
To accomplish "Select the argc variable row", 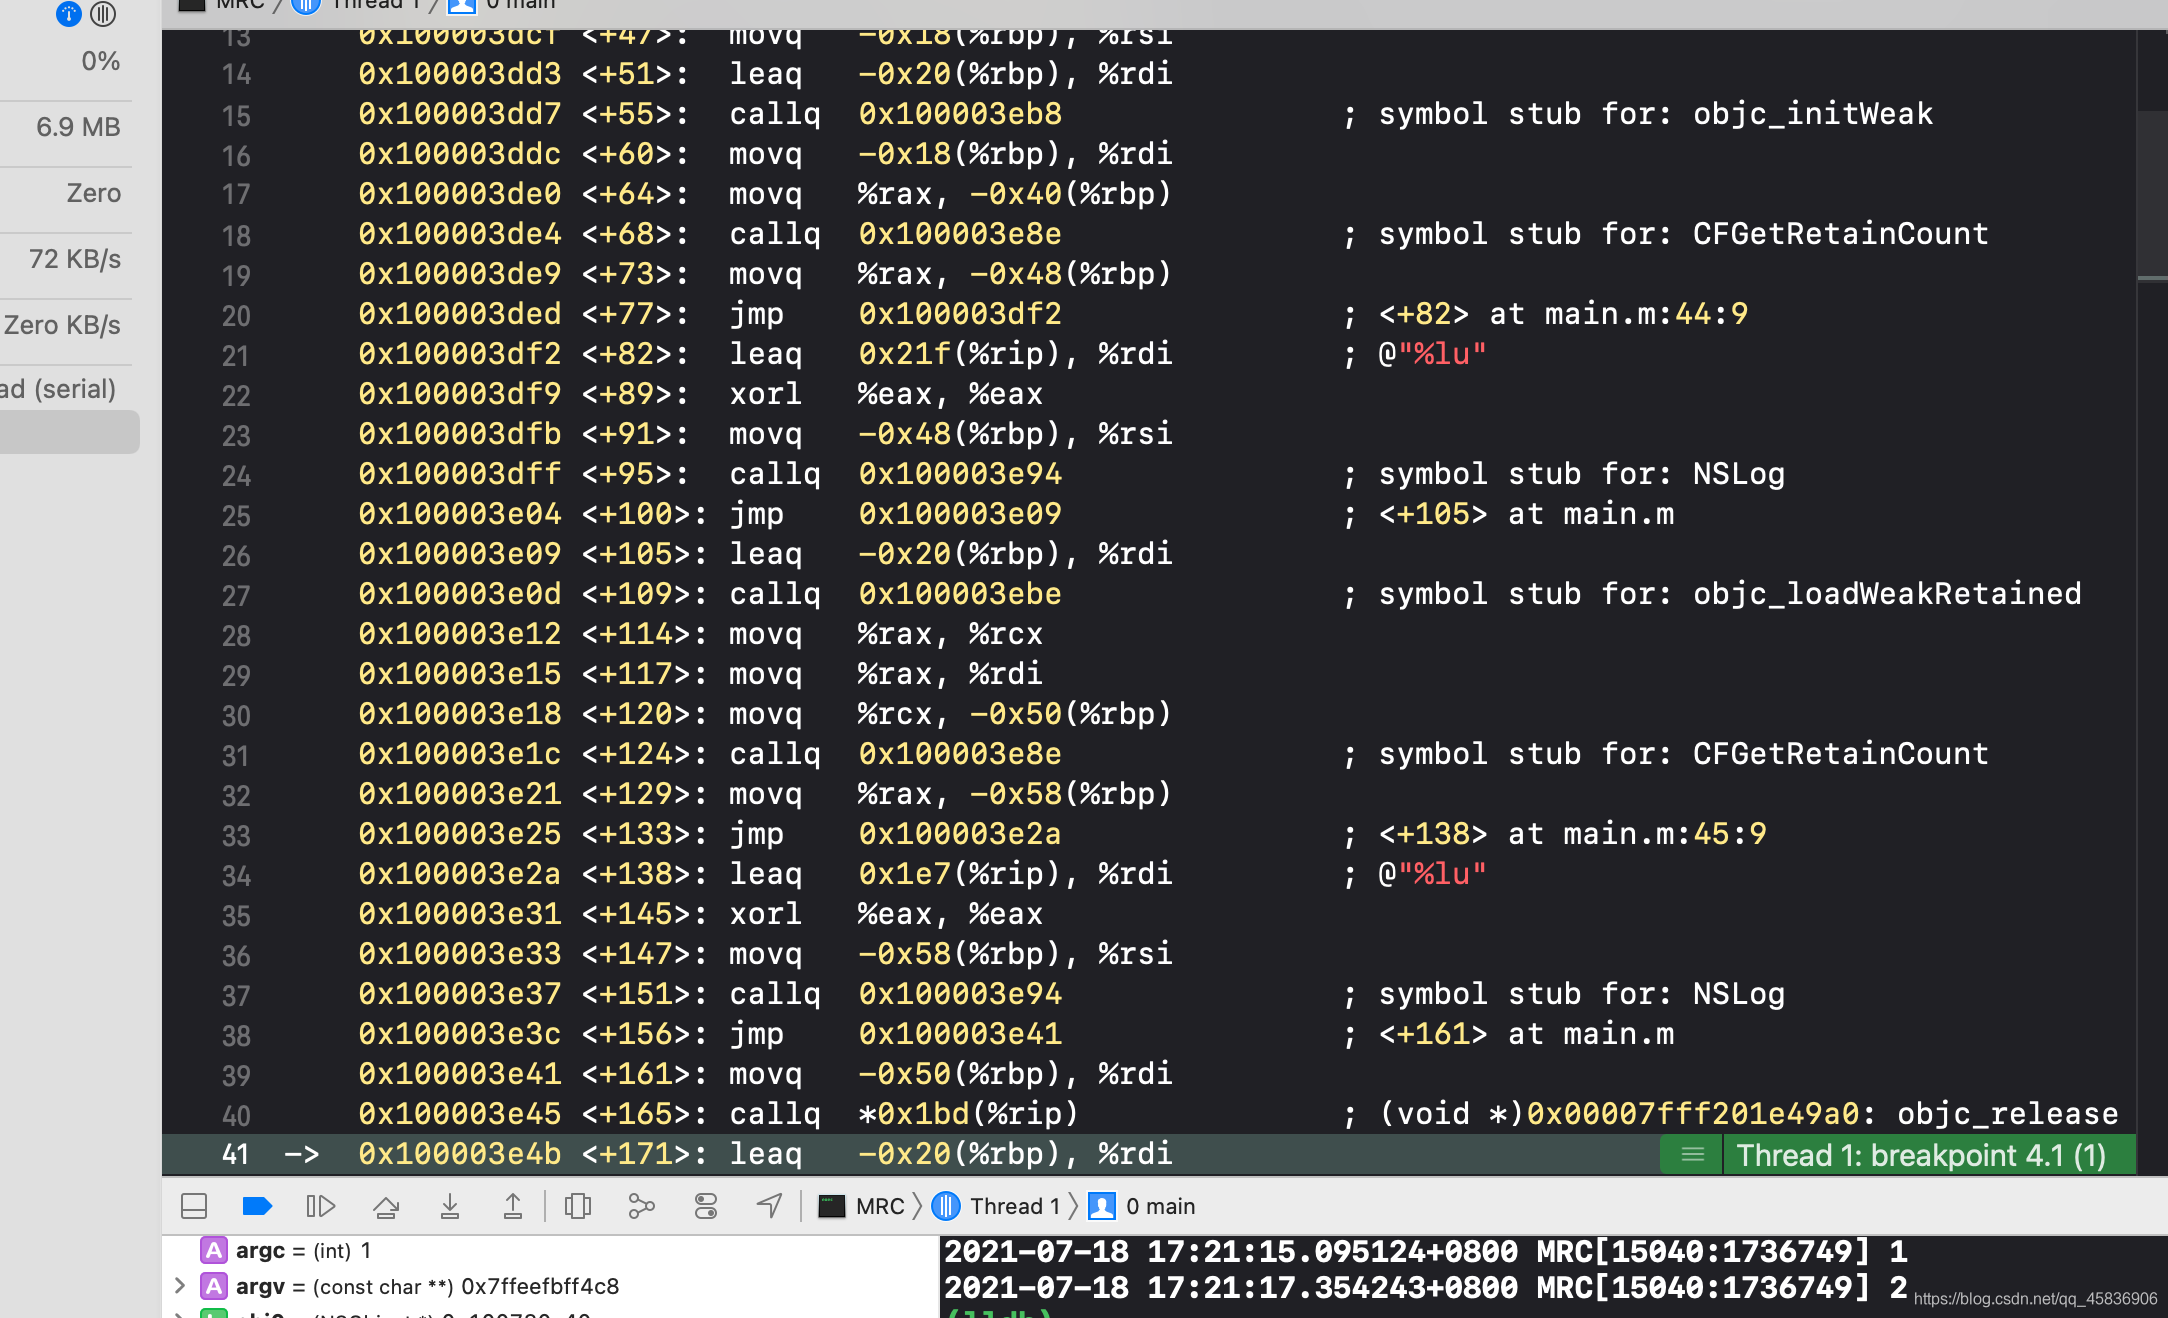I will (550, 1251).
